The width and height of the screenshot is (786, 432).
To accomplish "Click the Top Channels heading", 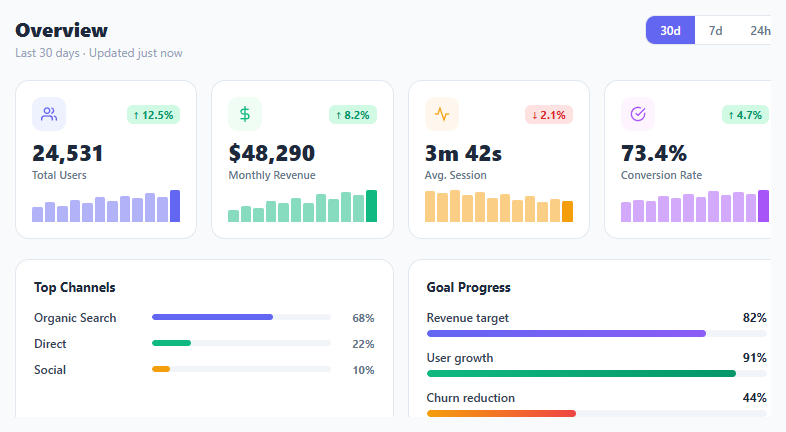I will tap(75, 288).
